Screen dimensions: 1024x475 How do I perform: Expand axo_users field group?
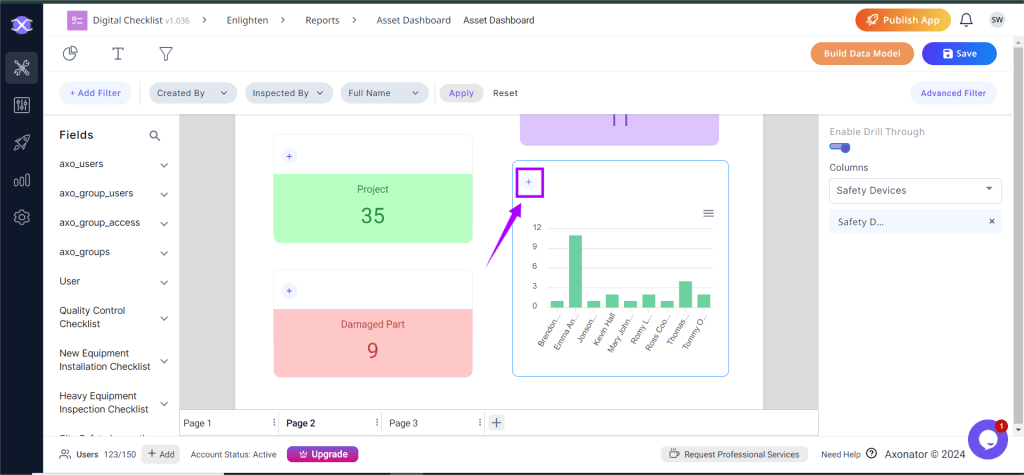pyautogui.click(x=164, y=165)
